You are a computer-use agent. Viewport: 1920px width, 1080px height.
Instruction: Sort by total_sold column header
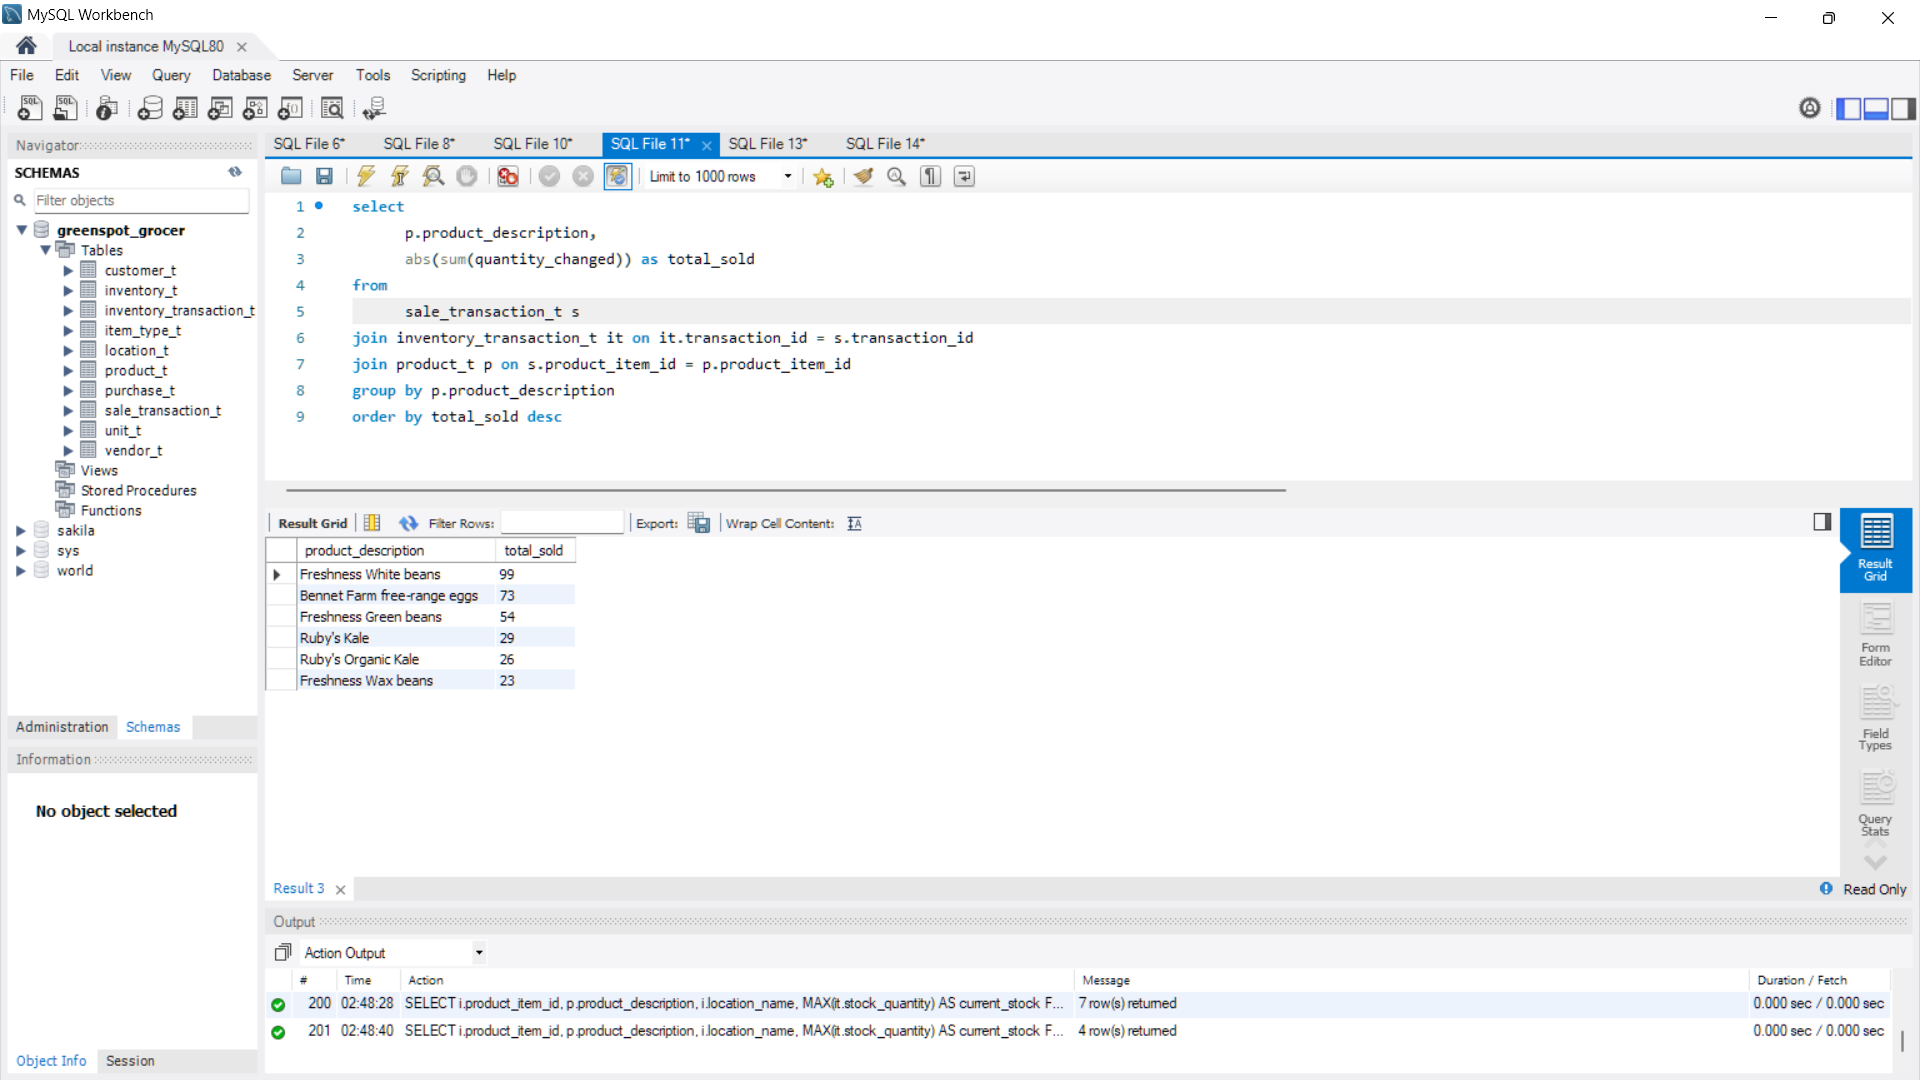click(x=534, y=551)
